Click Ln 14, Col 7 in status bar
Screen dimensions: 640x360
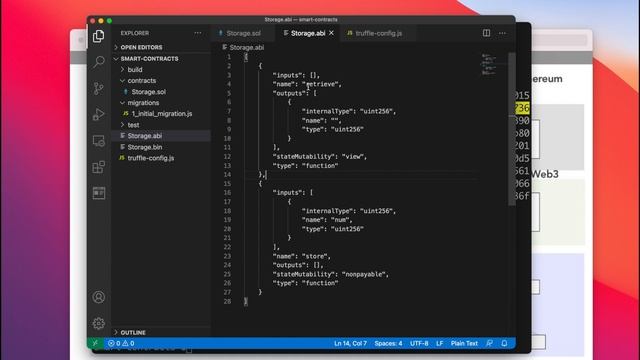click(350, 343)
